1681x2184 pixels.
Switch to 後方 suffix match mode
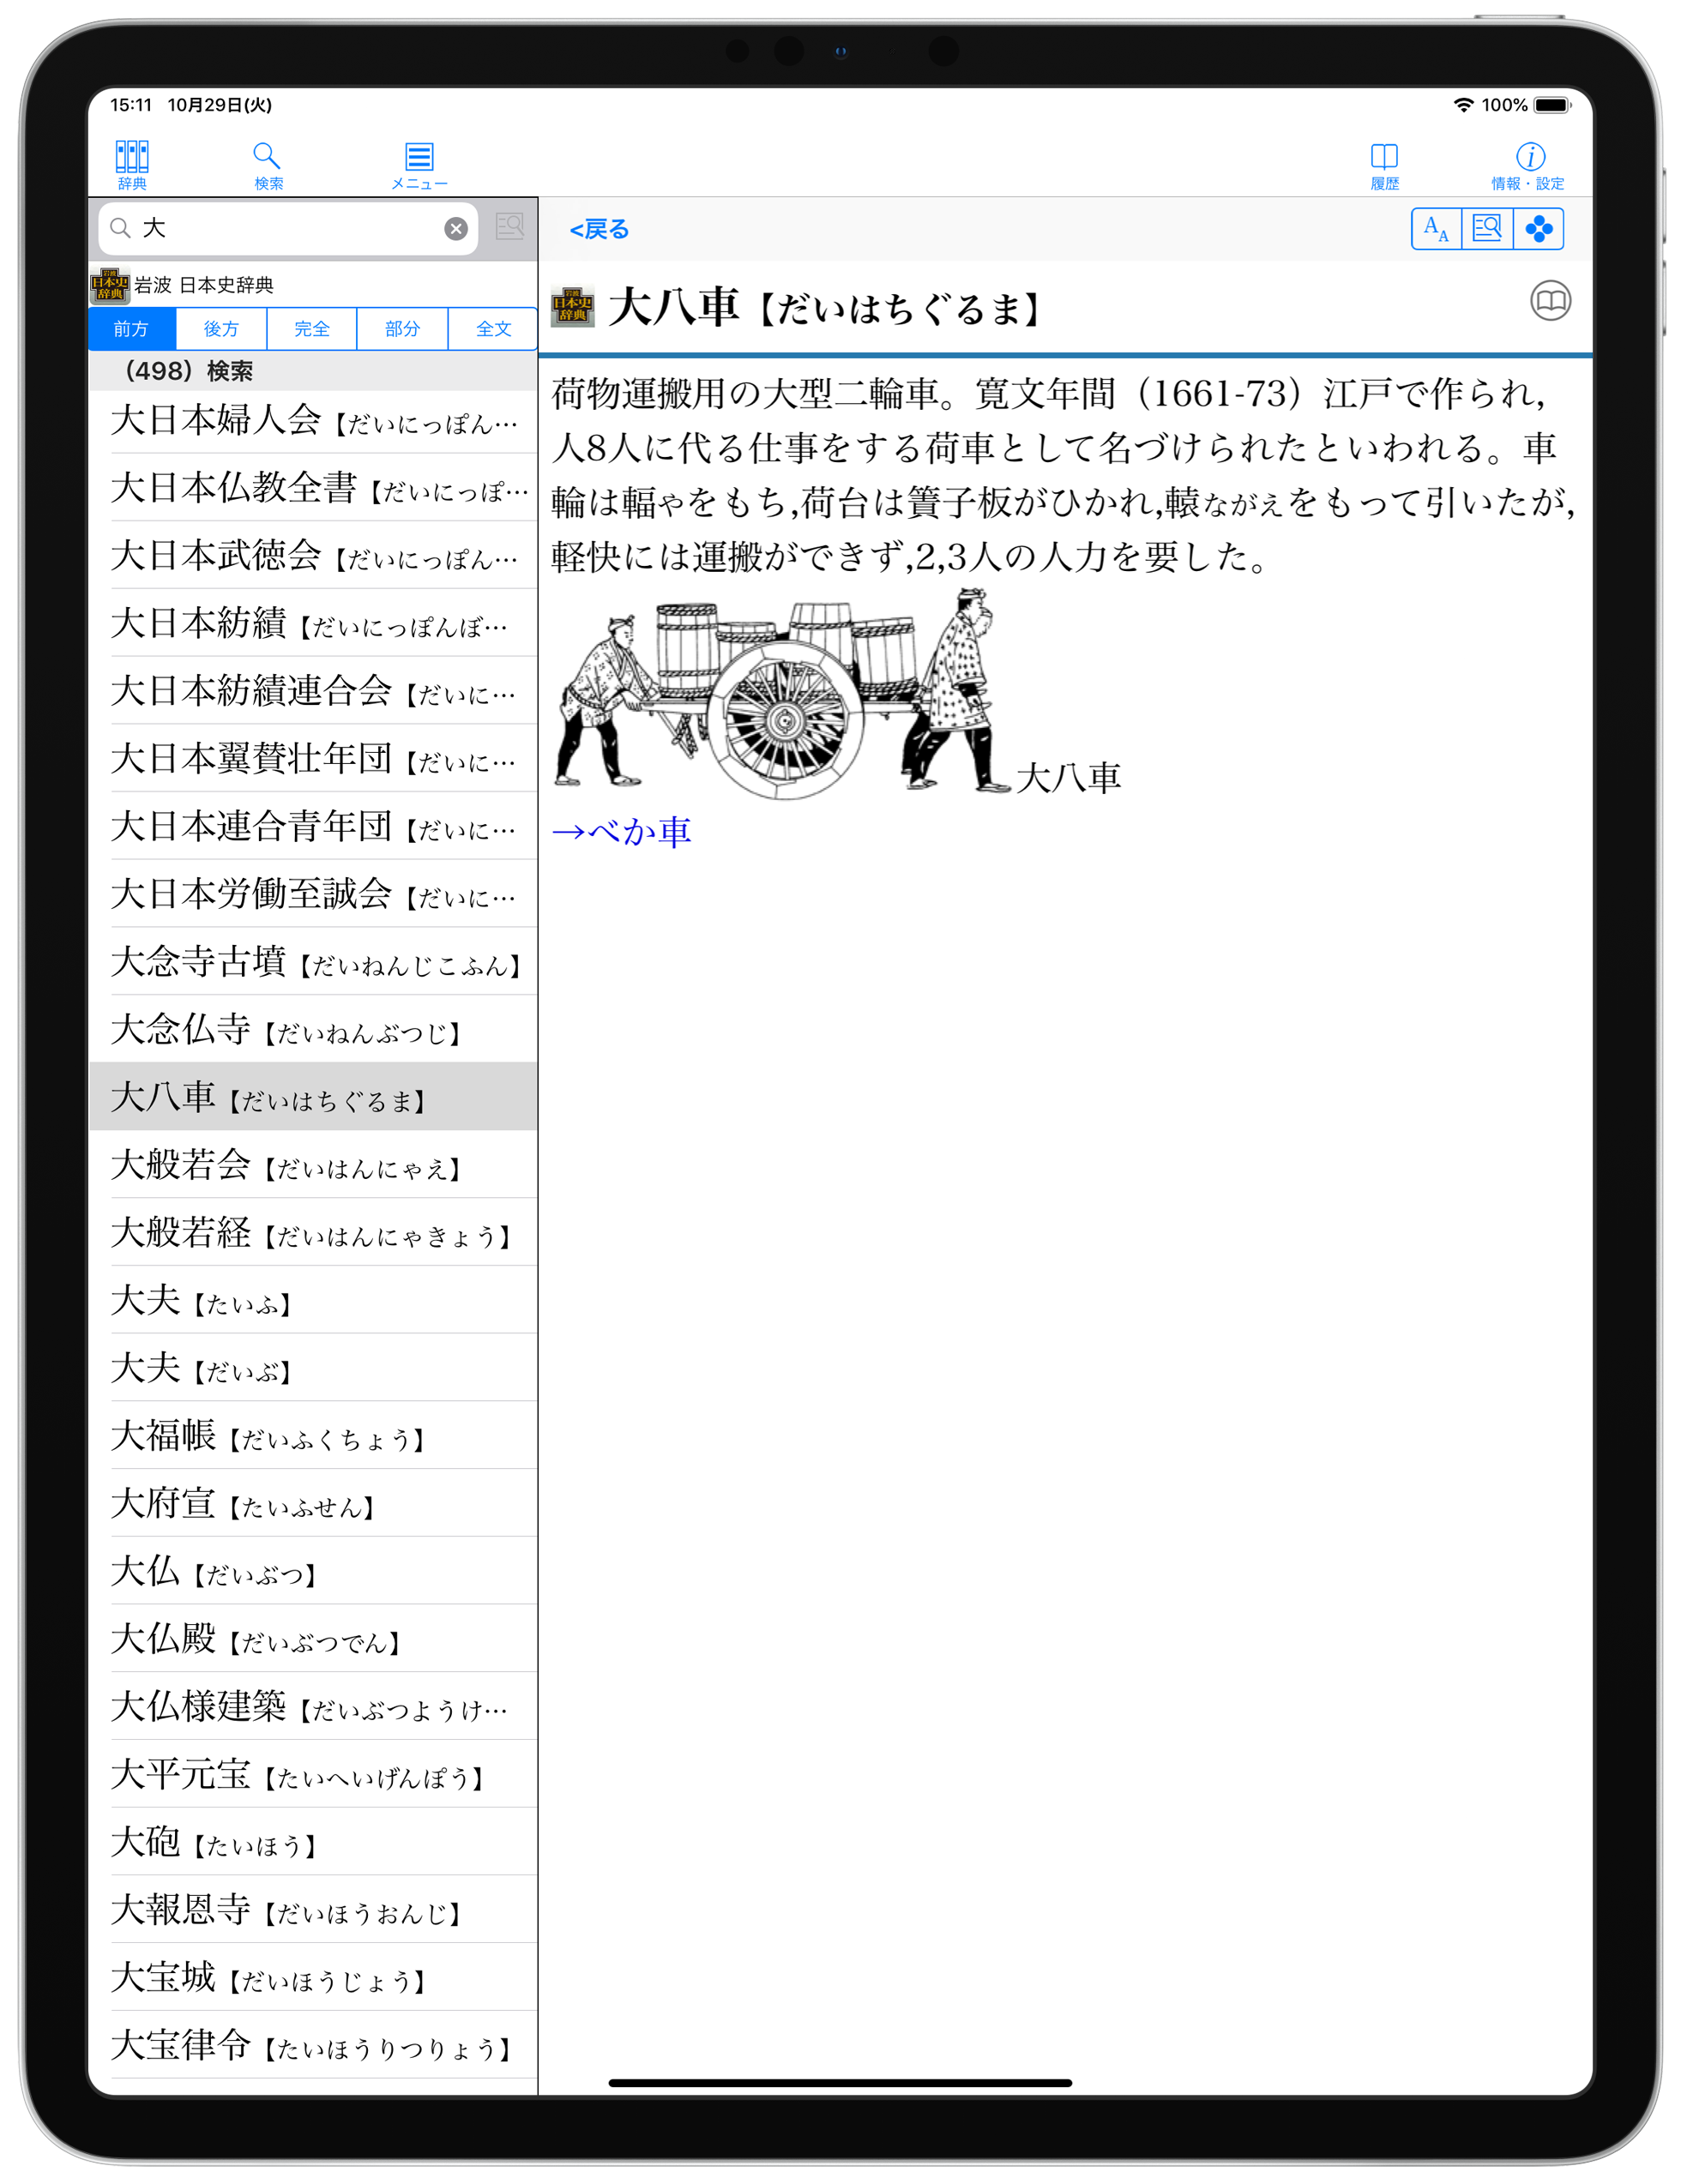221,329
